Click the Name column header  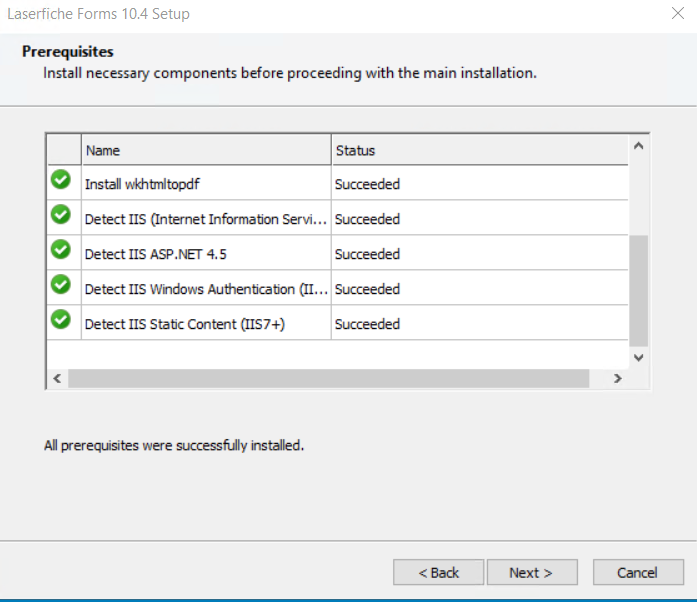206,150
